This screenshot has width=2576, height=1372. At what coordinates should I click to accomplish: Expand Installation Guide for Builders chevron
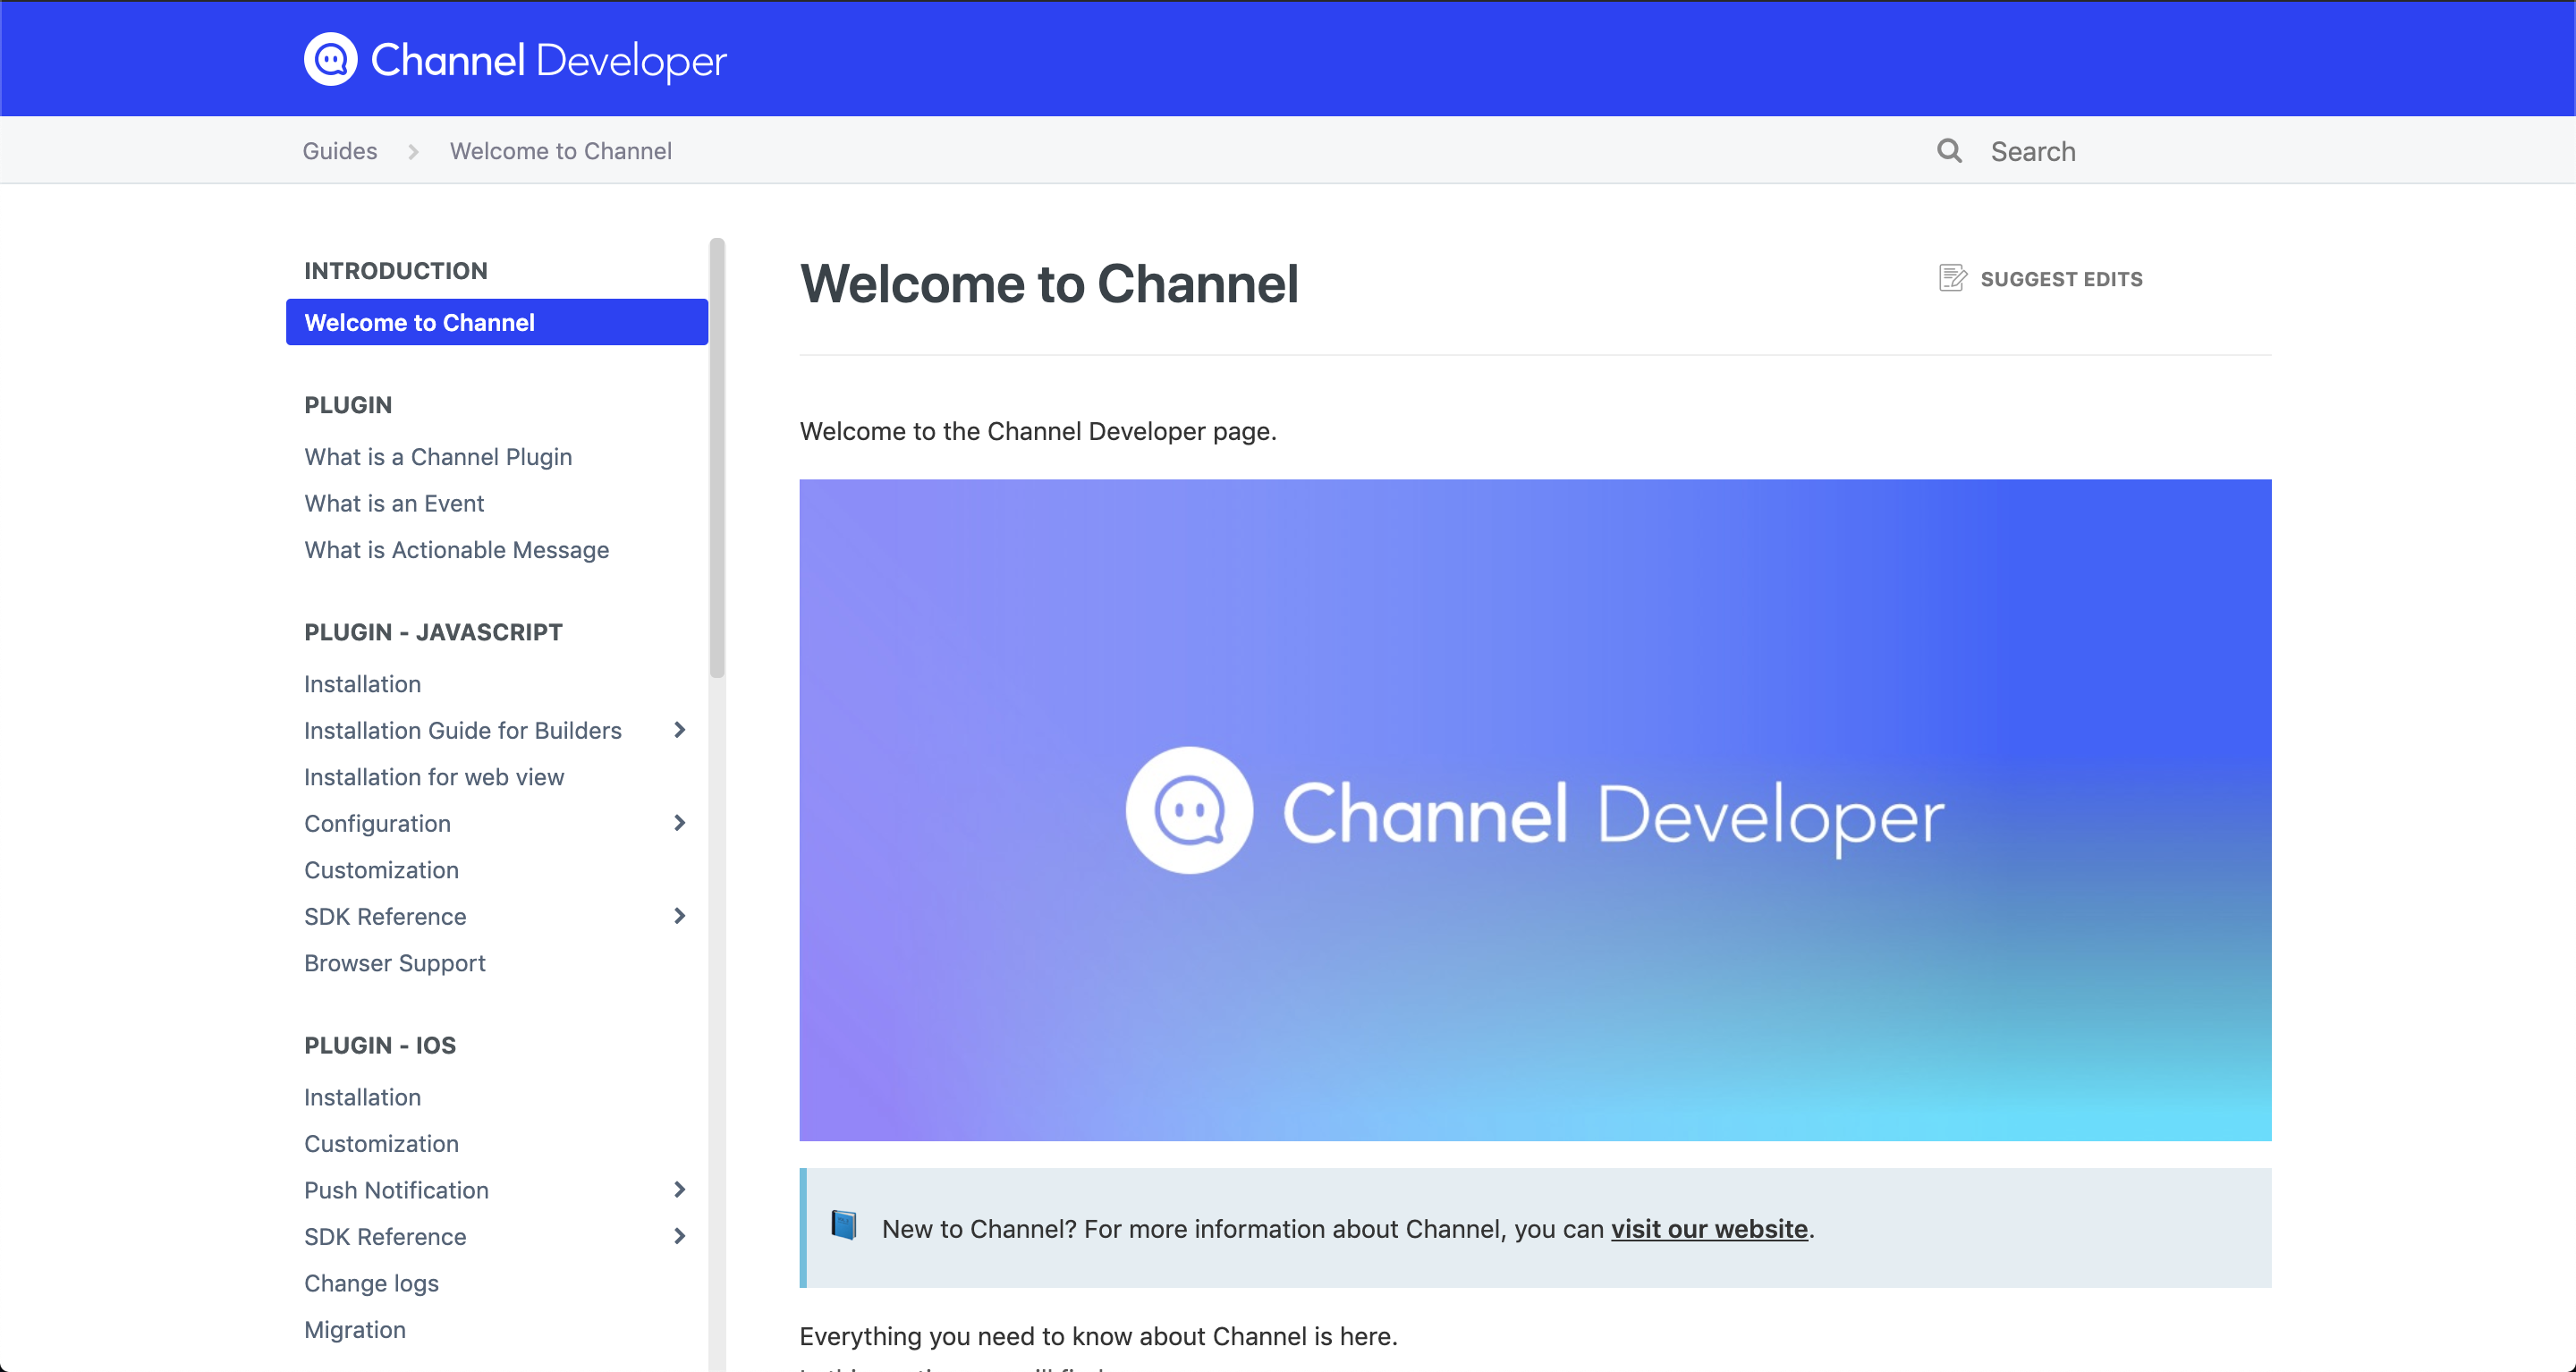pyautogui.click(x=680, y=730)
